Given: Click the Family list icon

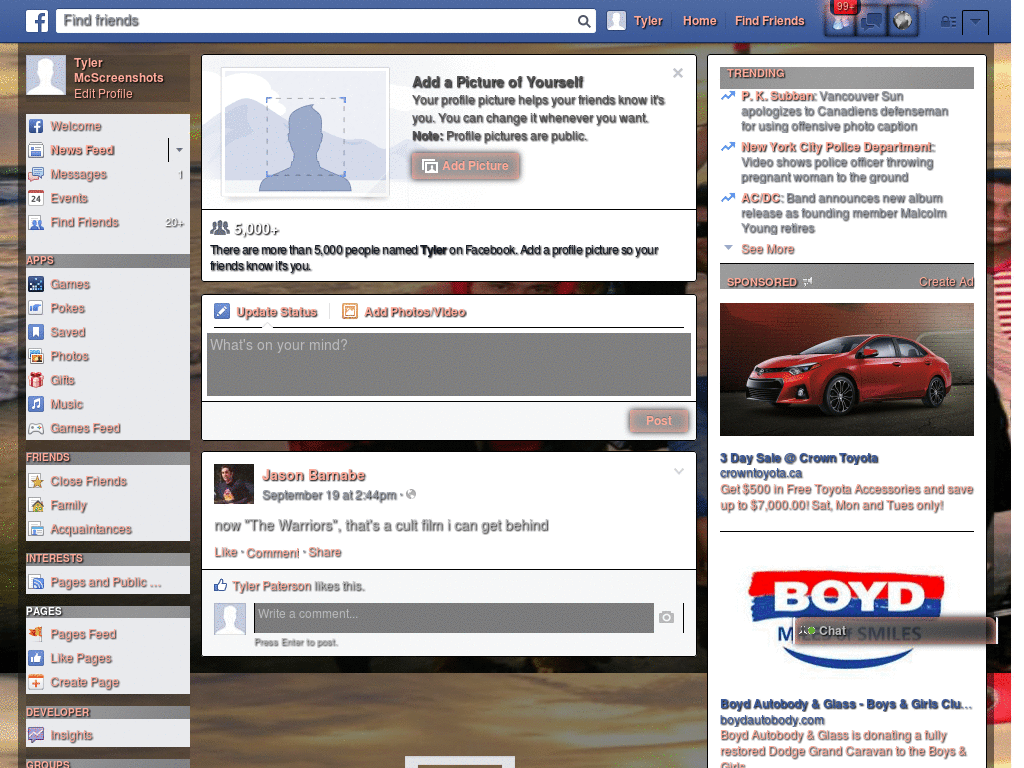Looking at the screenshot, I should [36, 505].
